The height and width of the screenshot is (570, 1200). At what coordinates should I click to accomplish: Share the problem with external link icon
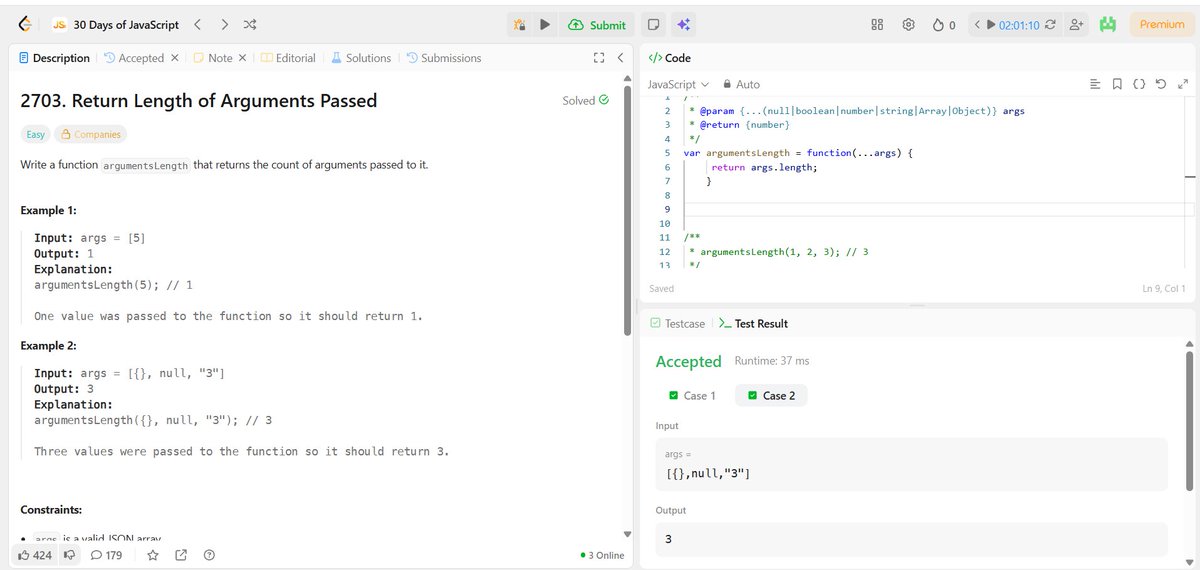(181, 554)
